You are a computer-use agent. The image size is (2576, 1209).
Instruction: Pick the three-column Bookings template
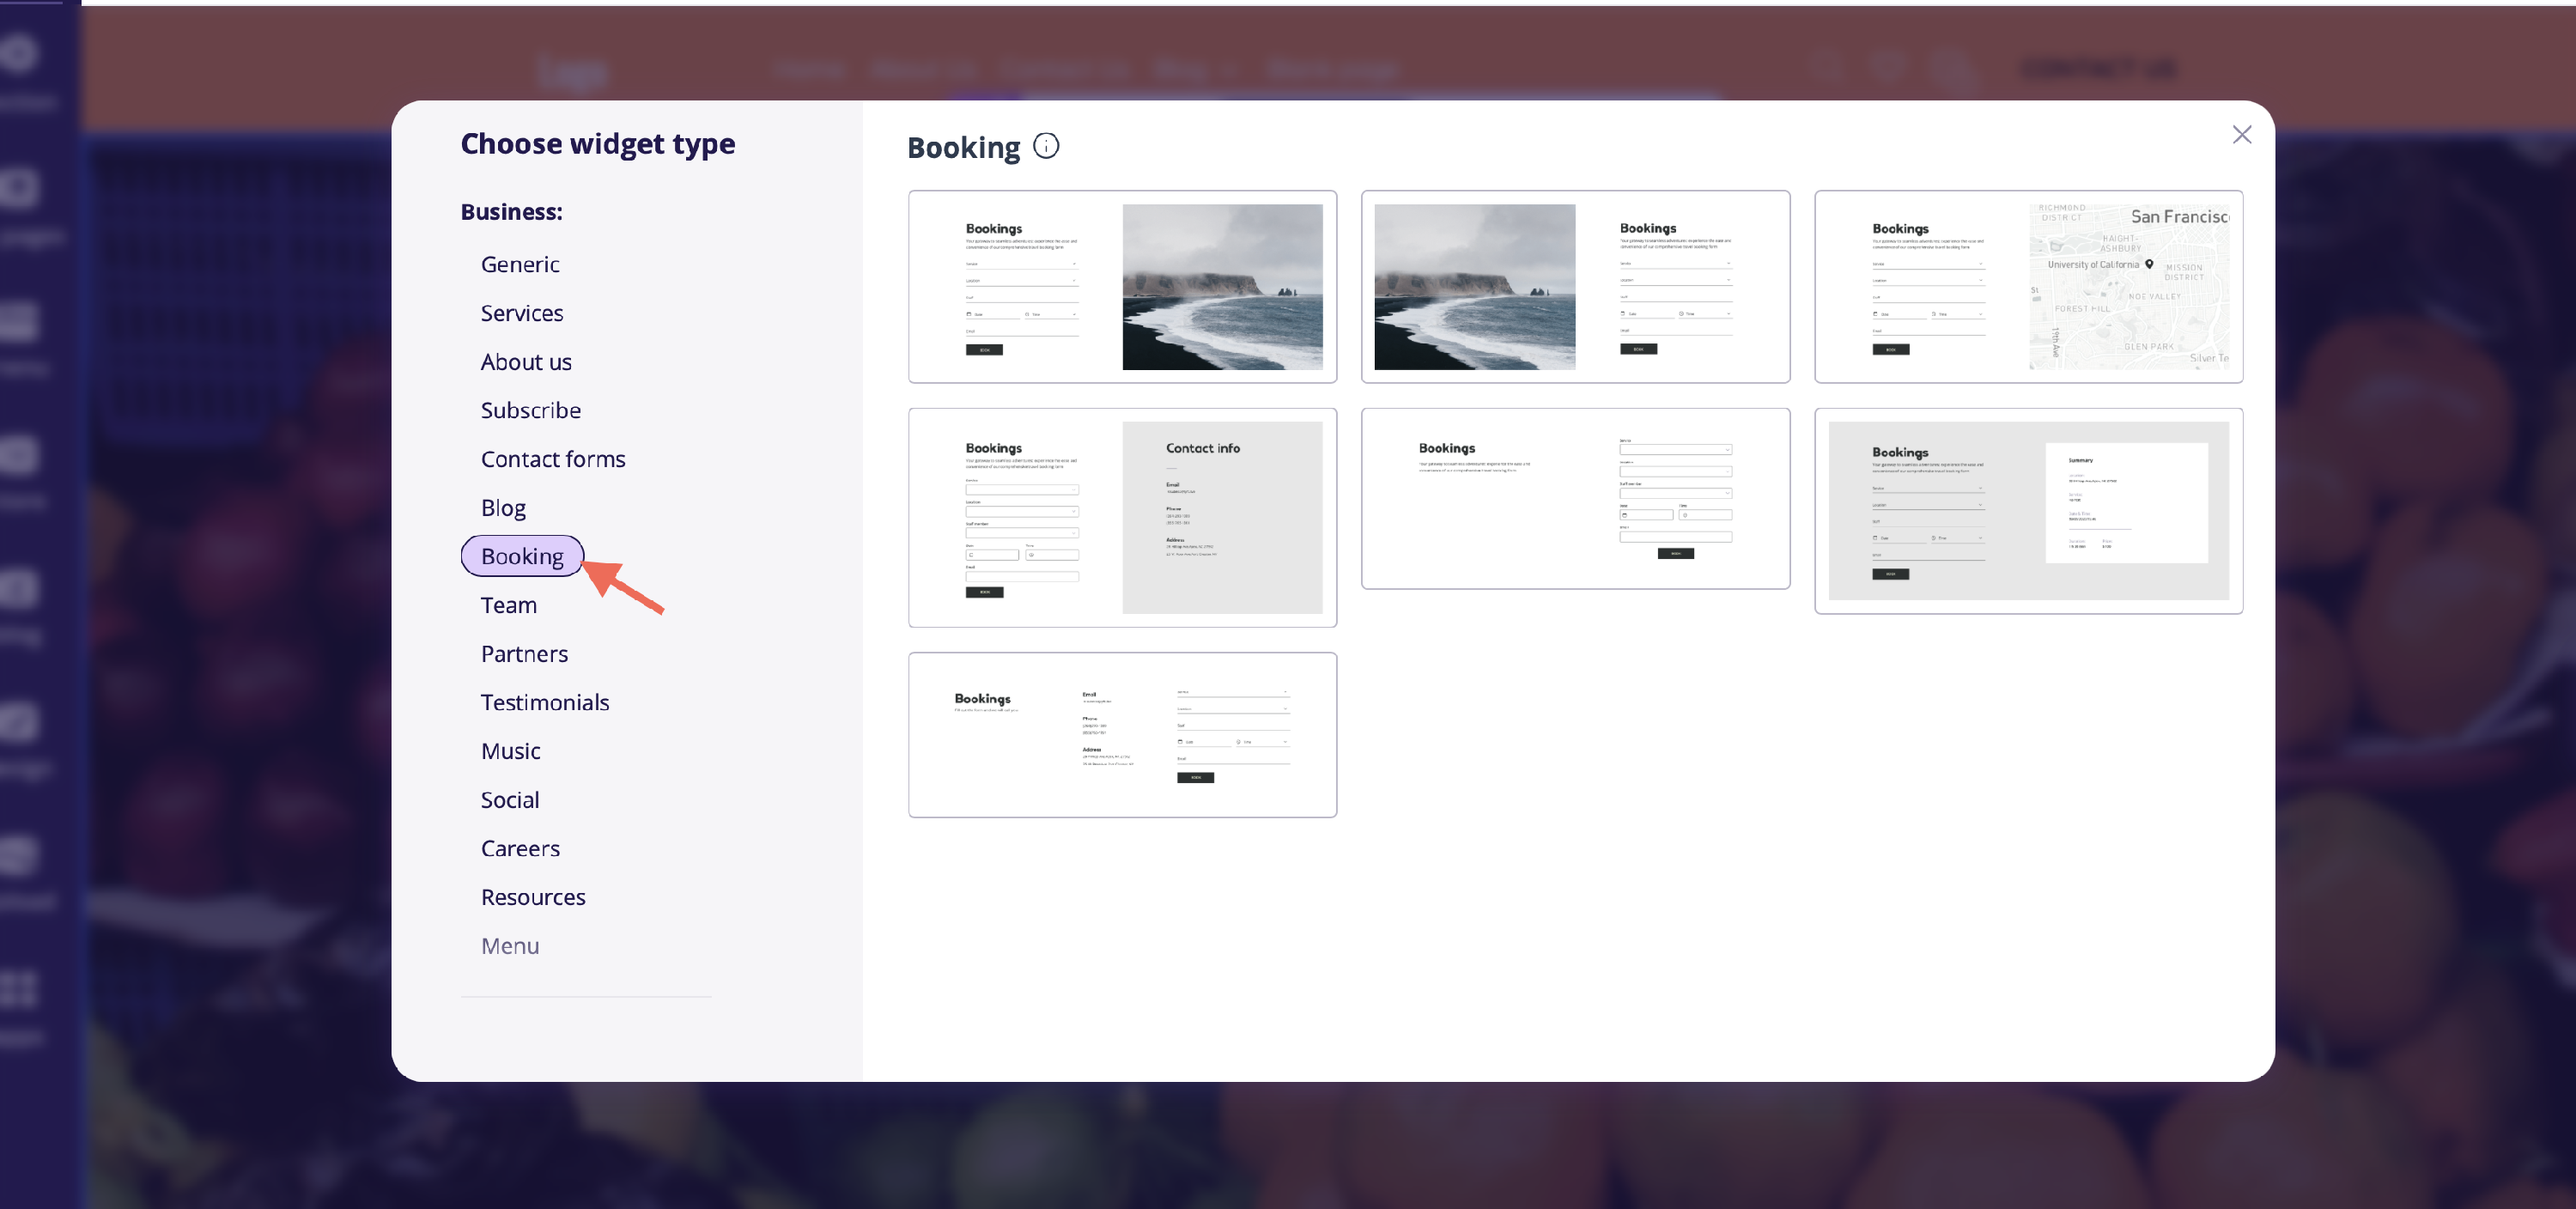(1122, 735)
